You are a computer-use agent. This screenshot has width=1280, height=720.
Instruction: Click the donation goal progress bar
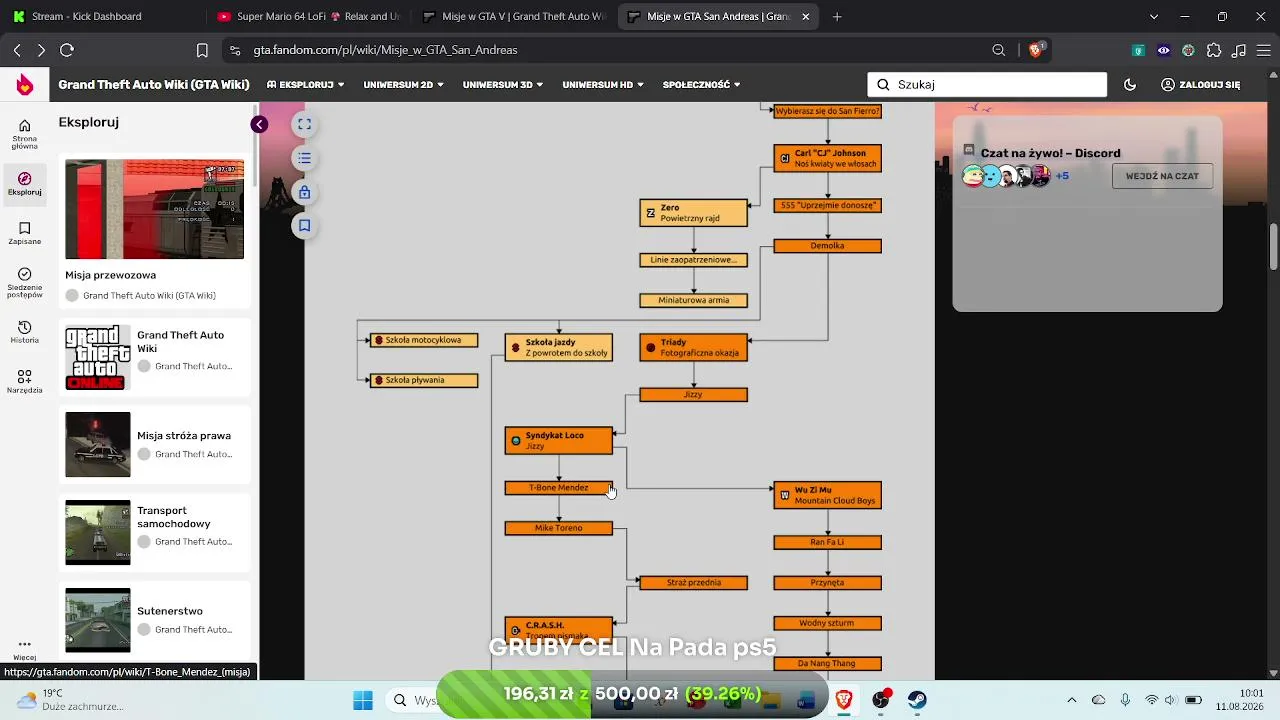coord(632,694)
